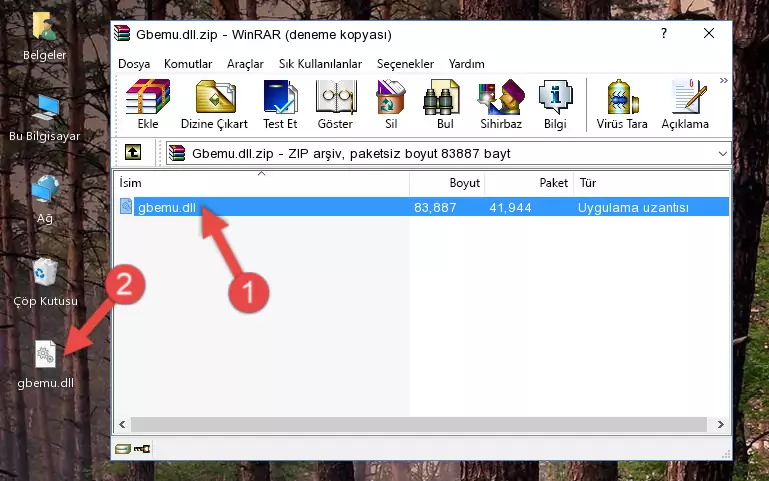769x481 pixels.
Task: Select the gbemu.dll desktop file
Action: (46, 365)
